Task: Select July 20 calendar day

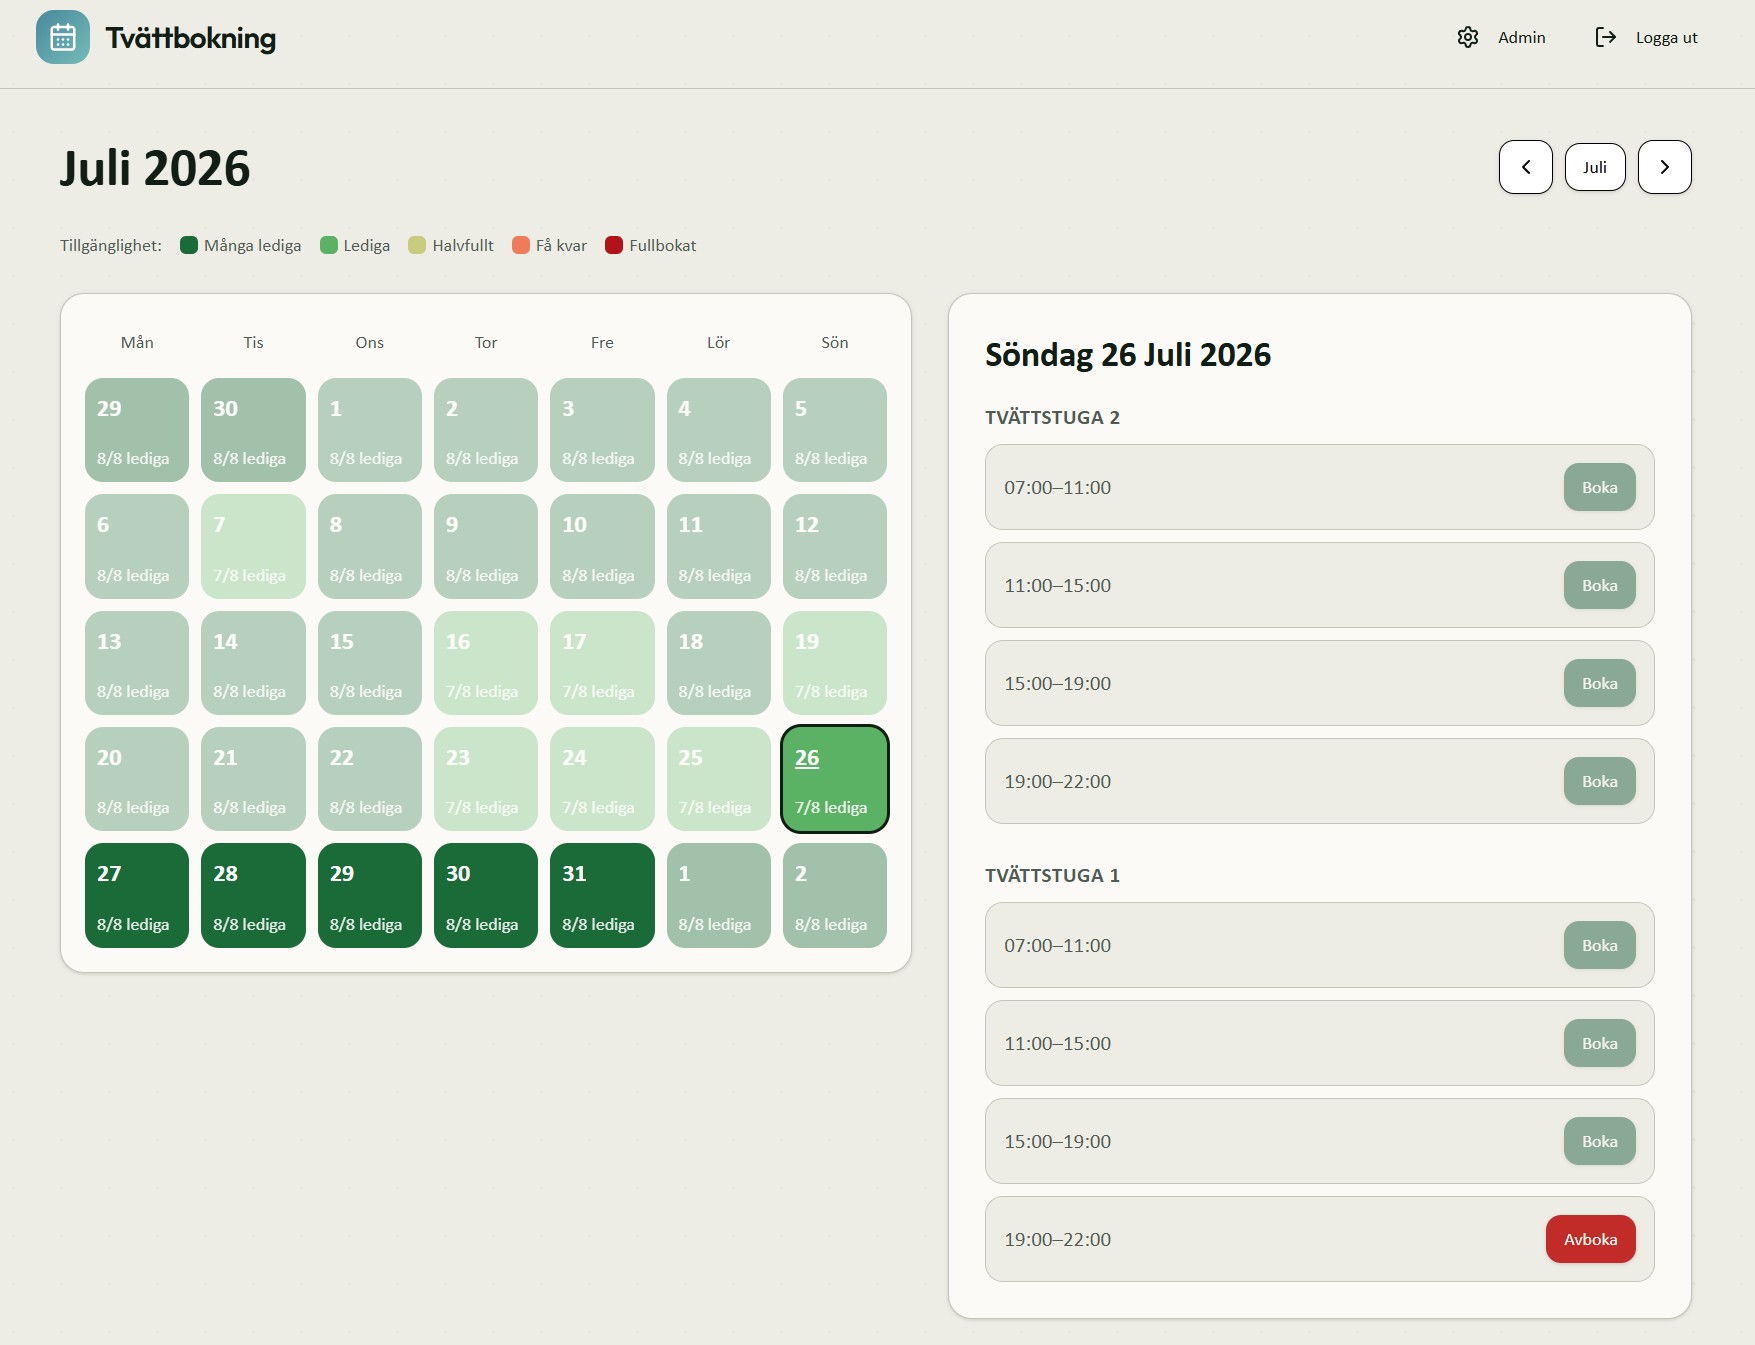Action: pos(137,779)
